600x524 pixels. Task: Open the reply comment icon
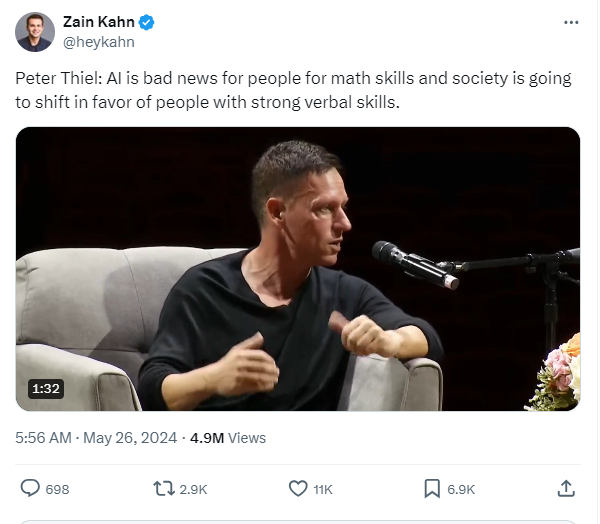click(x=30, y=488)
